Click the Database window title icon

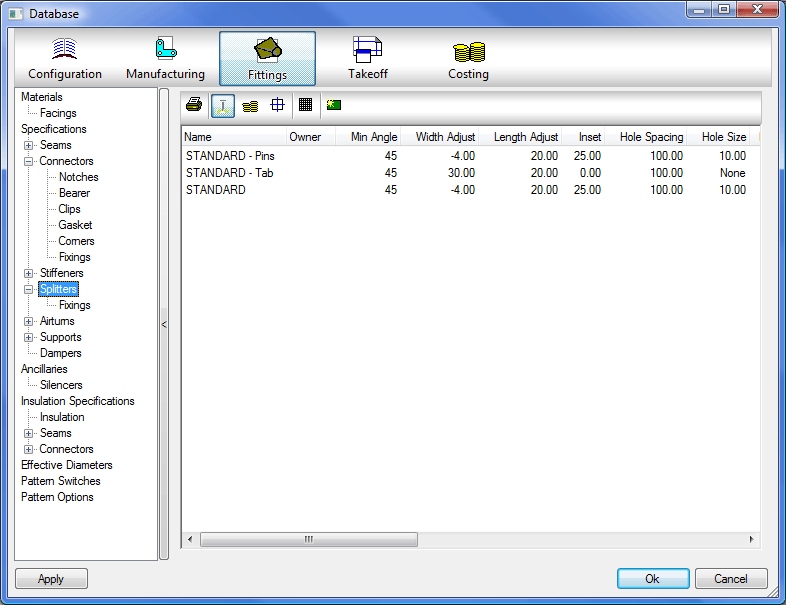point(16,14)
